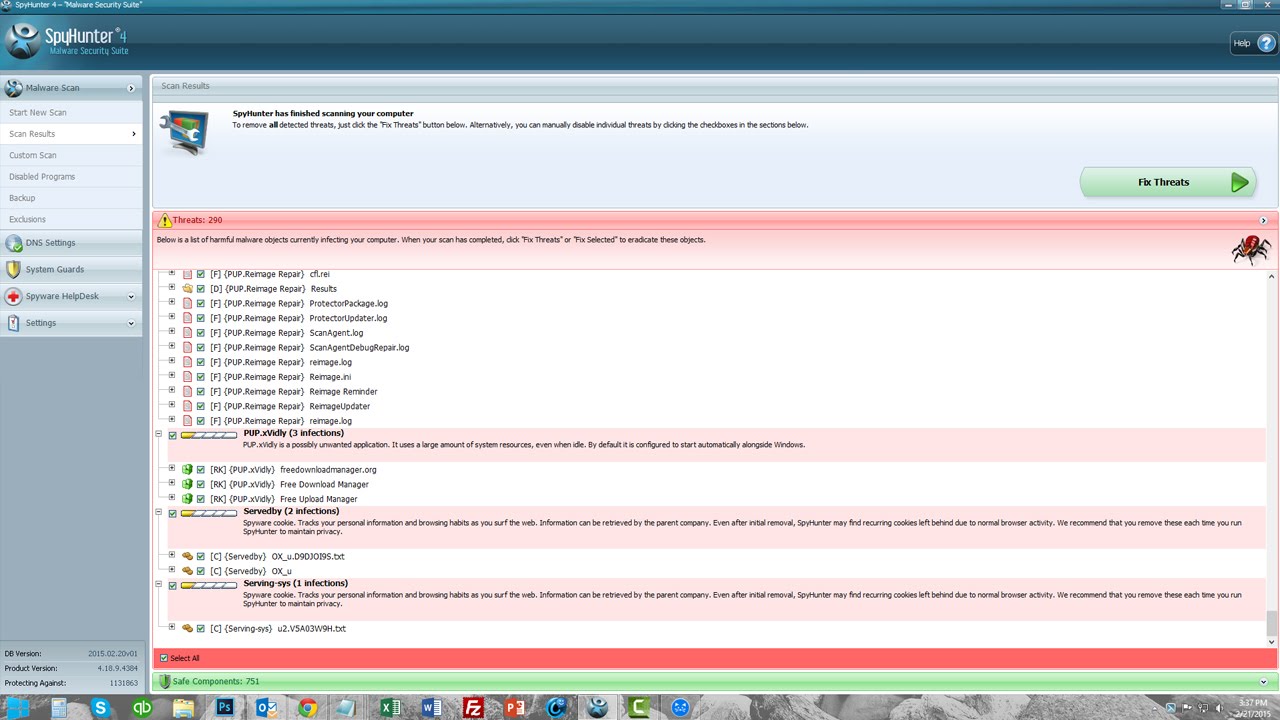Select Scan Results in sidebar
The image size is (1280, 720).
[71, 134]
